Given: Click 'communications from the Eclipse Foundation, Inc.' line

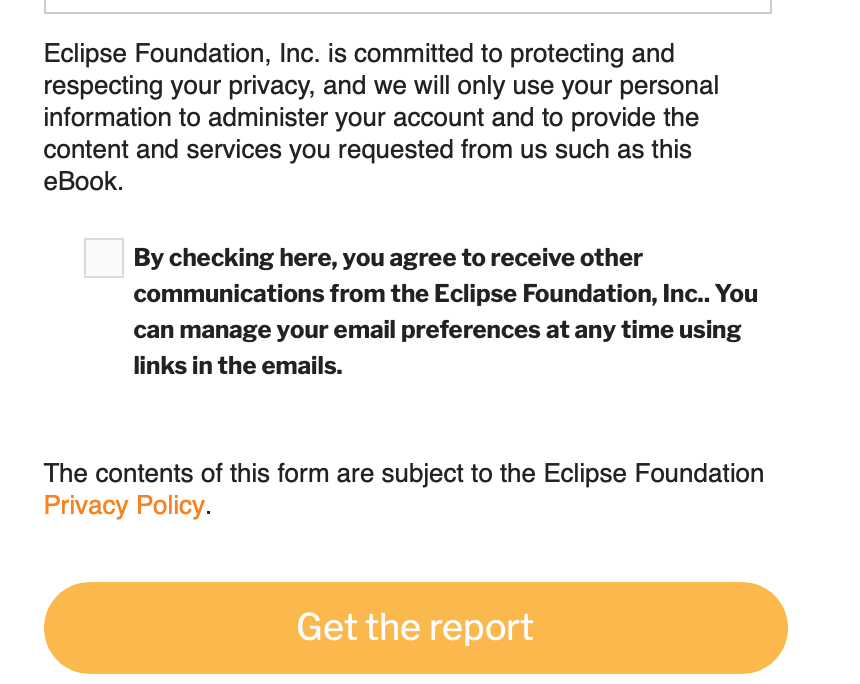Looking at the screenshot, I should (x=445, y=294).
